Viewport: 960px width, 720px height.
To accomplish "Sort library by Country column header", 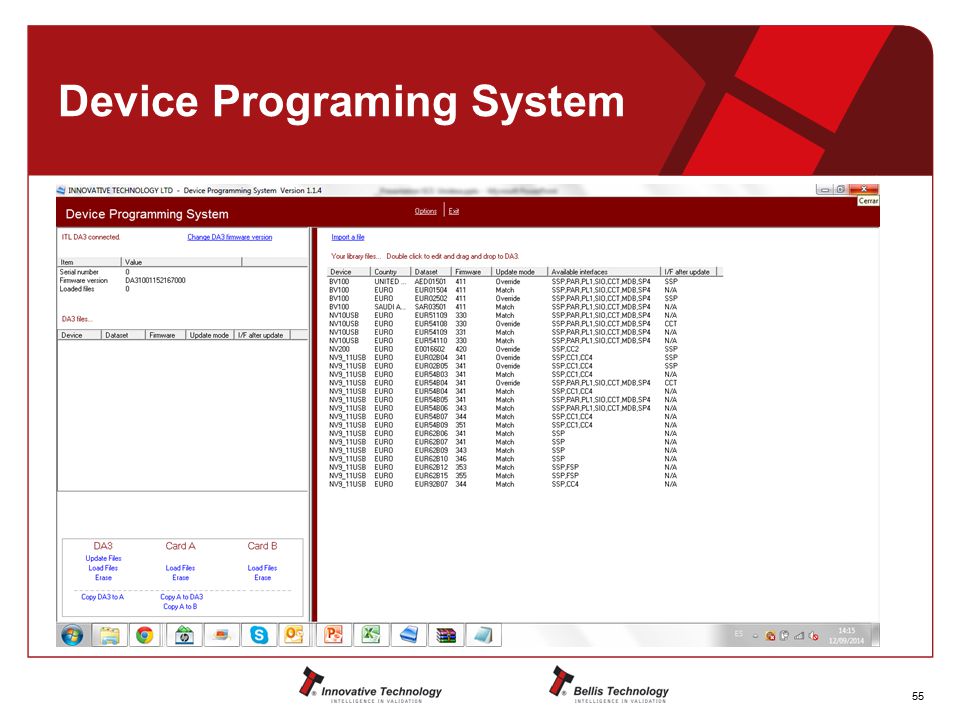I will pos(391,272).
